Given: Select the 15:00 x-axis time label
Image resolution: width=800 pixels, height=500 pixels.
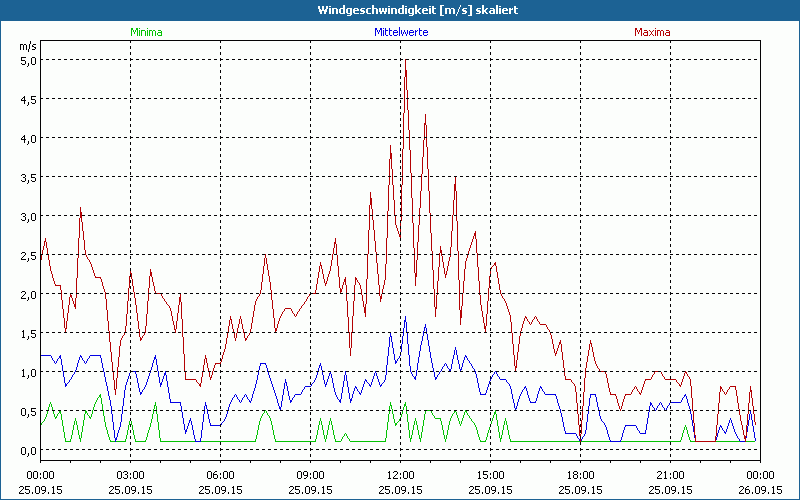Looking at the screenshot, I should (x=490, y=475).
